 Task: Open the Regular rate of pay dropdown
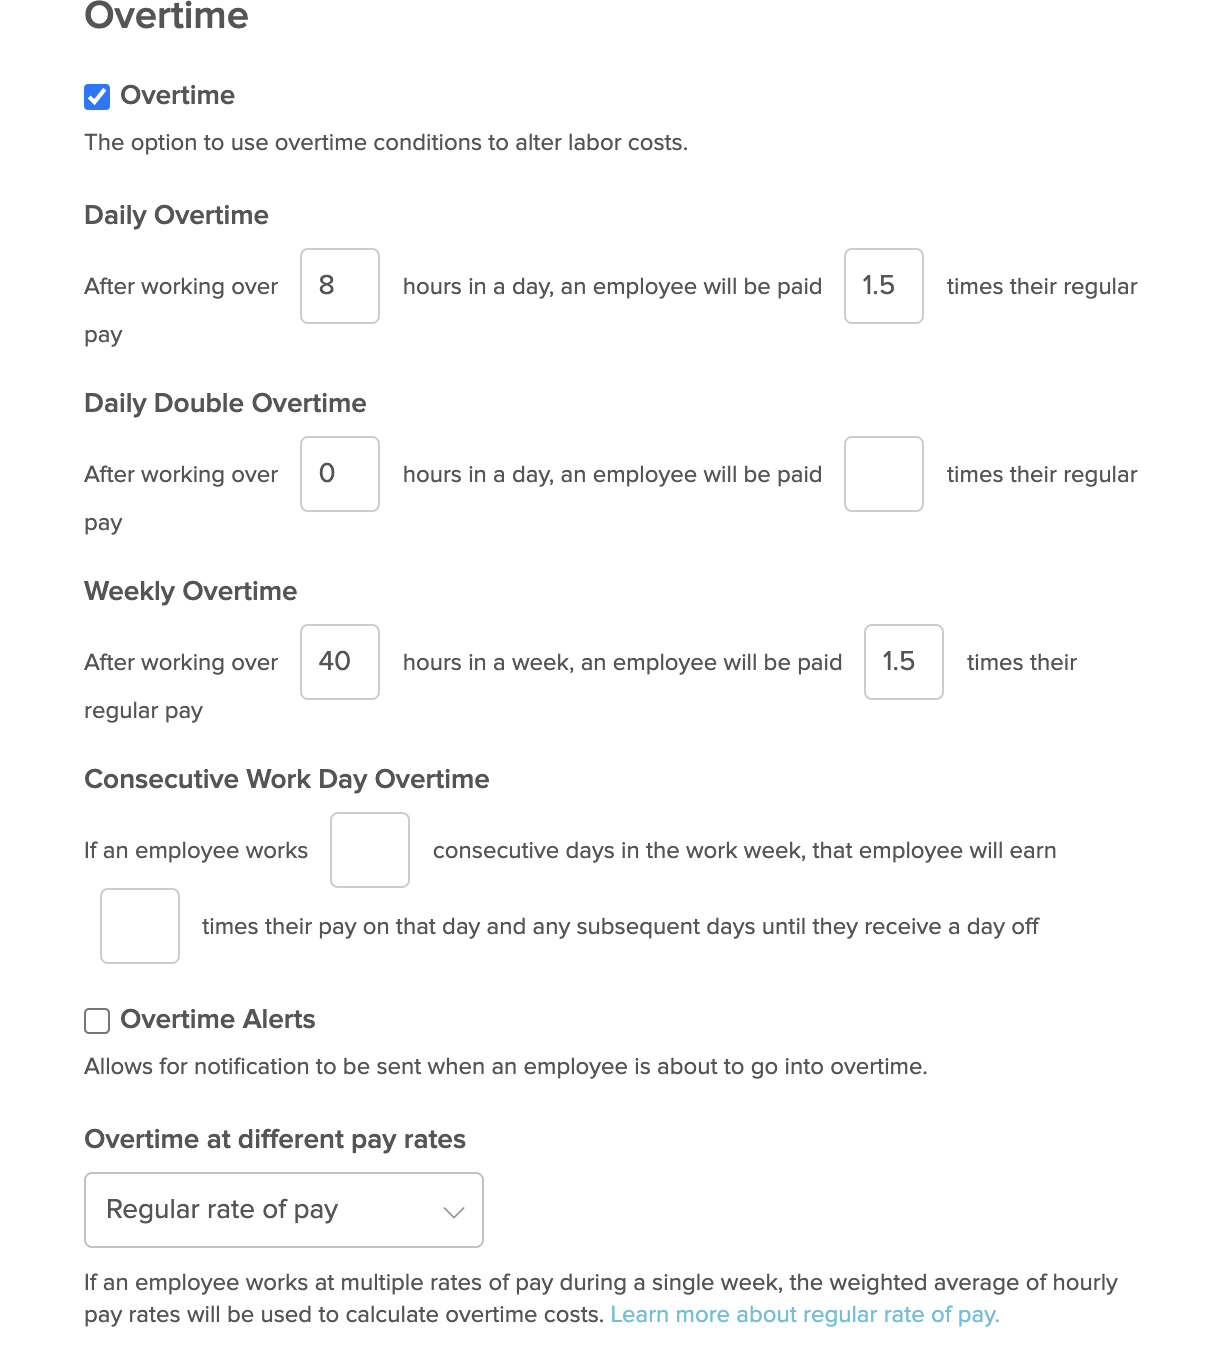tap(284, 1210)
